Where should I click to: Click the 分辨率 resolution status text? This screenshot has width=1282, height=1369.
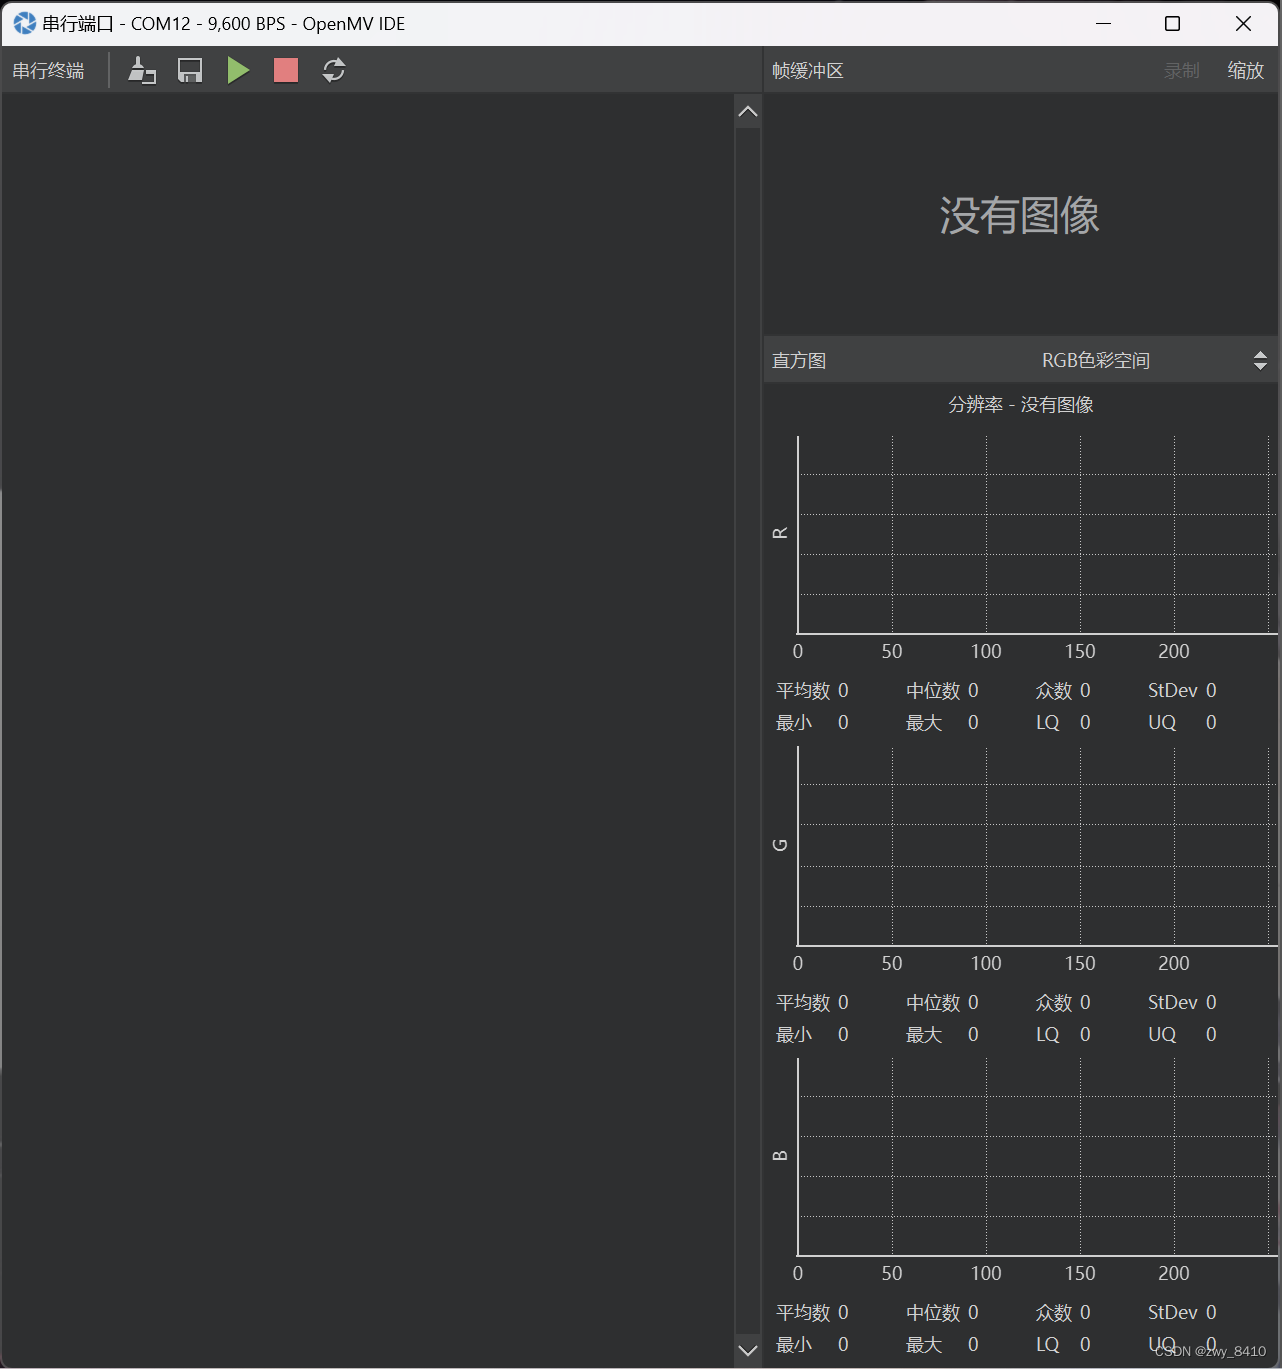pyautogui.click(x=975, y=404)
